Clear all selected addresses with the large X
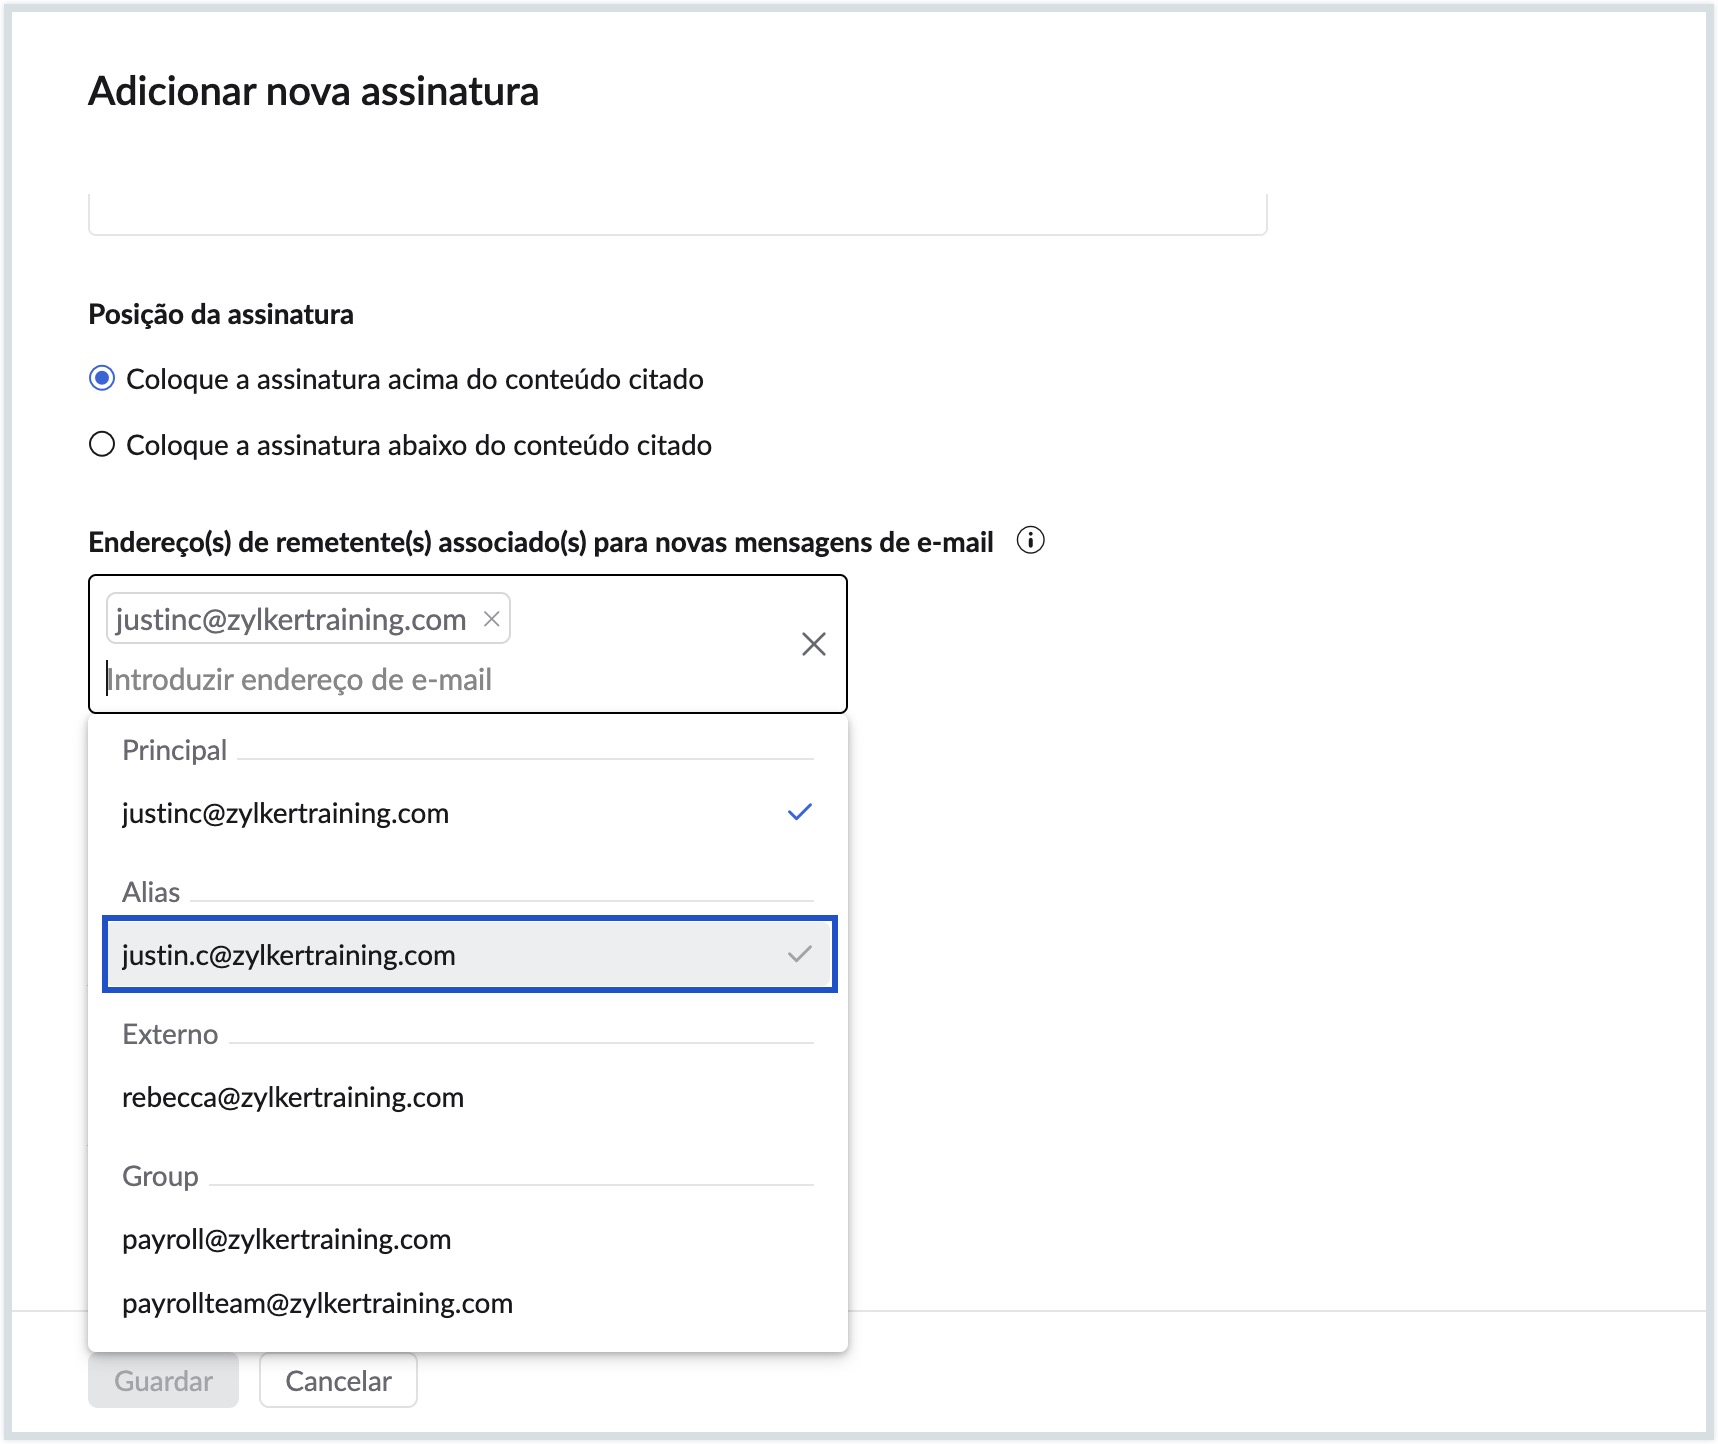1718x1444 pixels. coord(813,644)
